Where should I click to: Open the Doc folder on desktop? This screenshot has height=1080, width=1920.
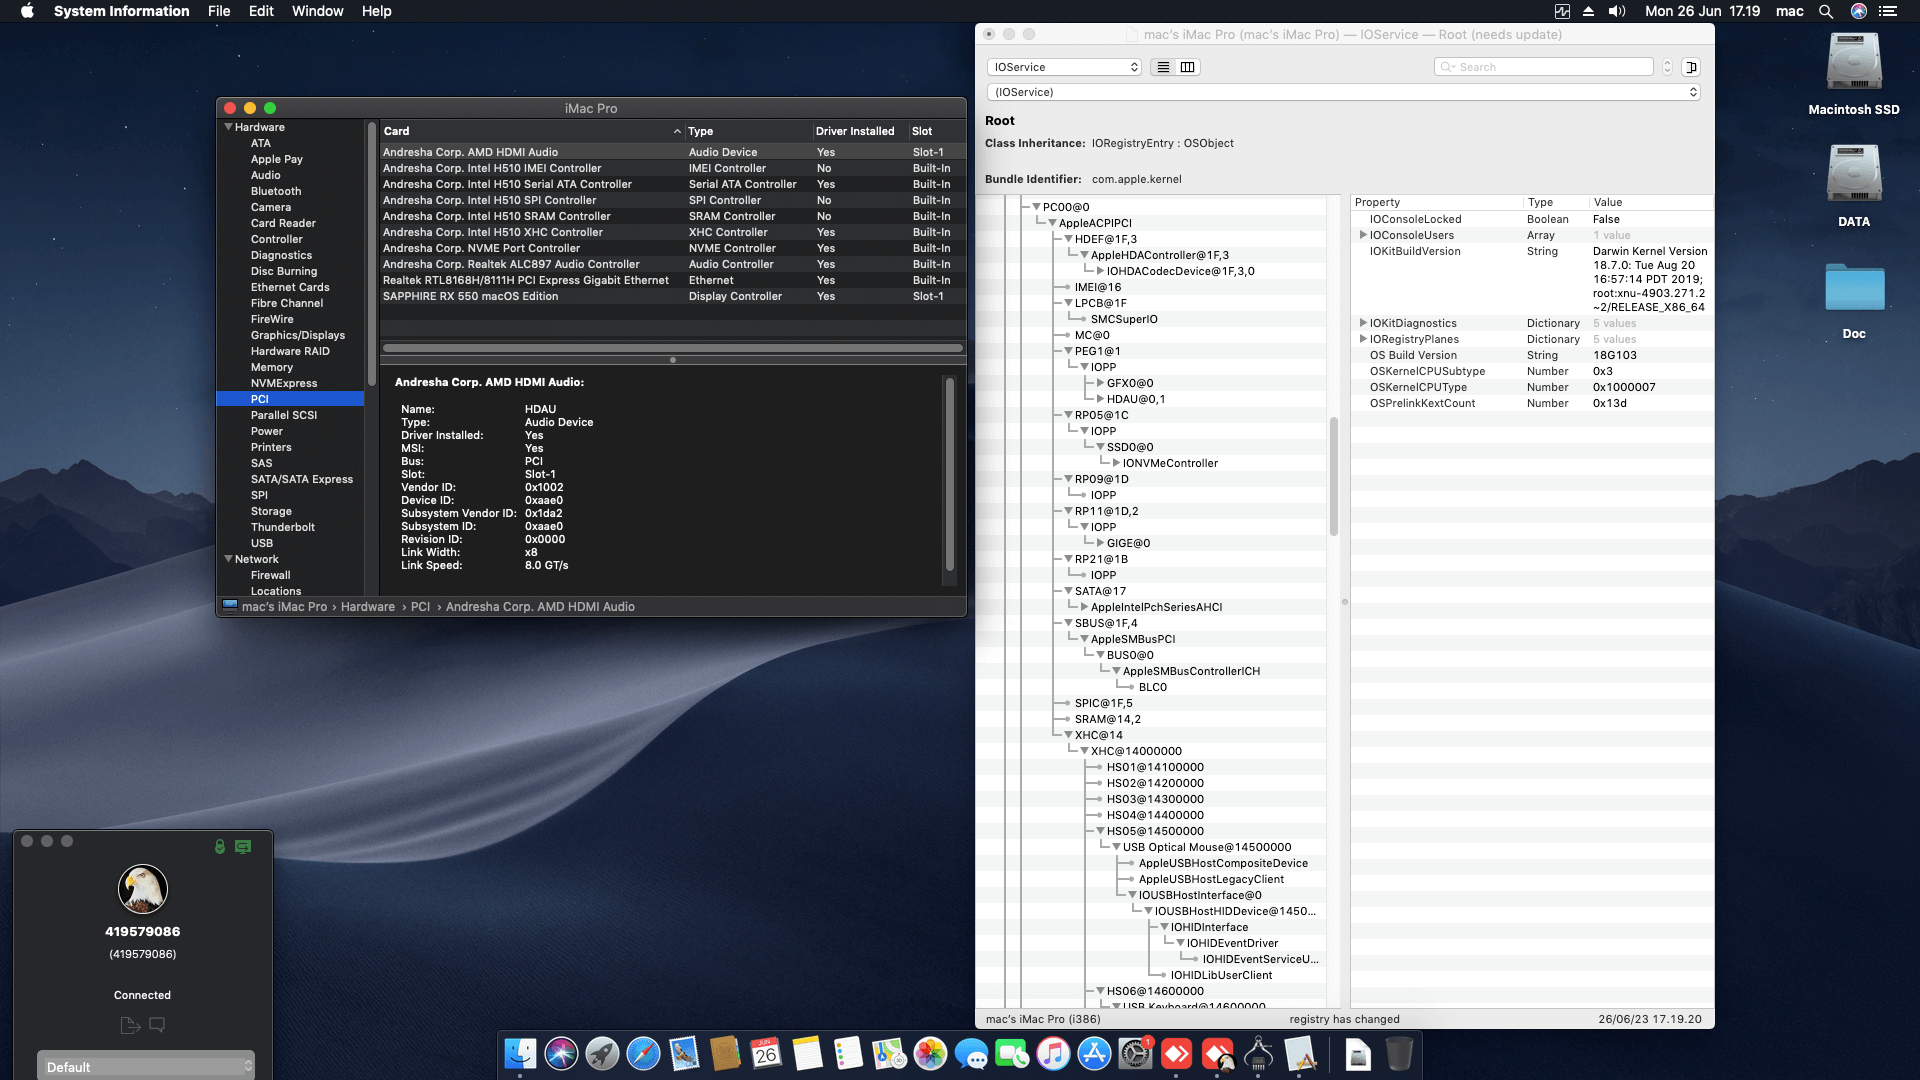tap(1854, 288)
